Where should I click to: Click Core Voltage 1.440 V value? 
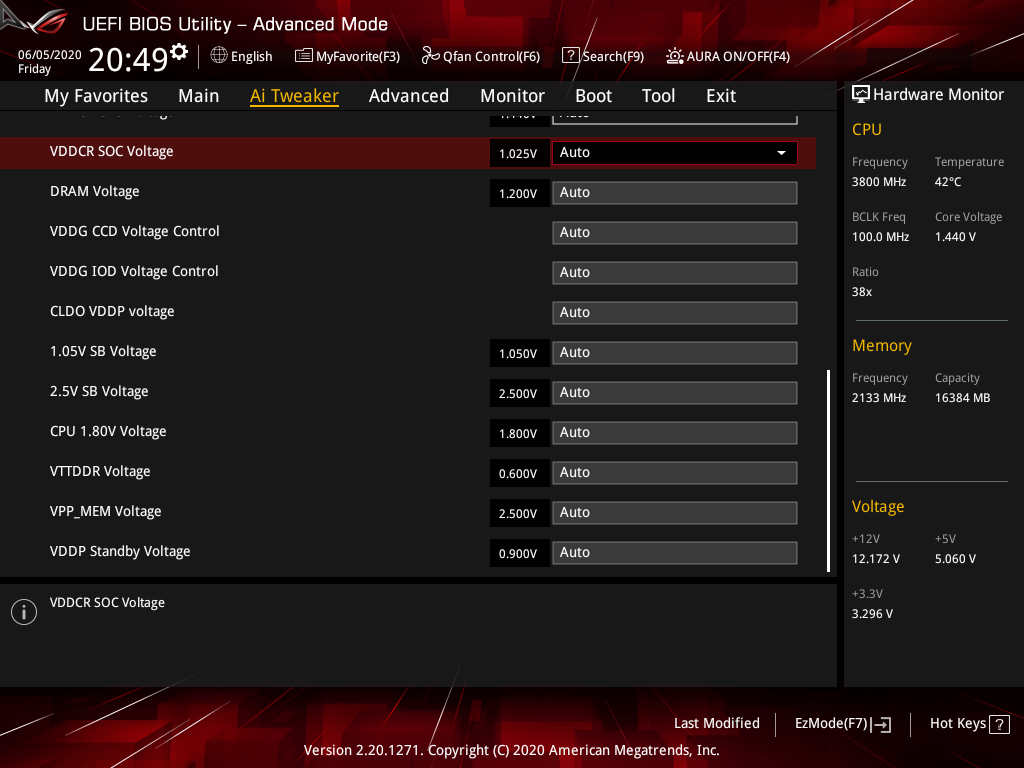tap(955, 237)
